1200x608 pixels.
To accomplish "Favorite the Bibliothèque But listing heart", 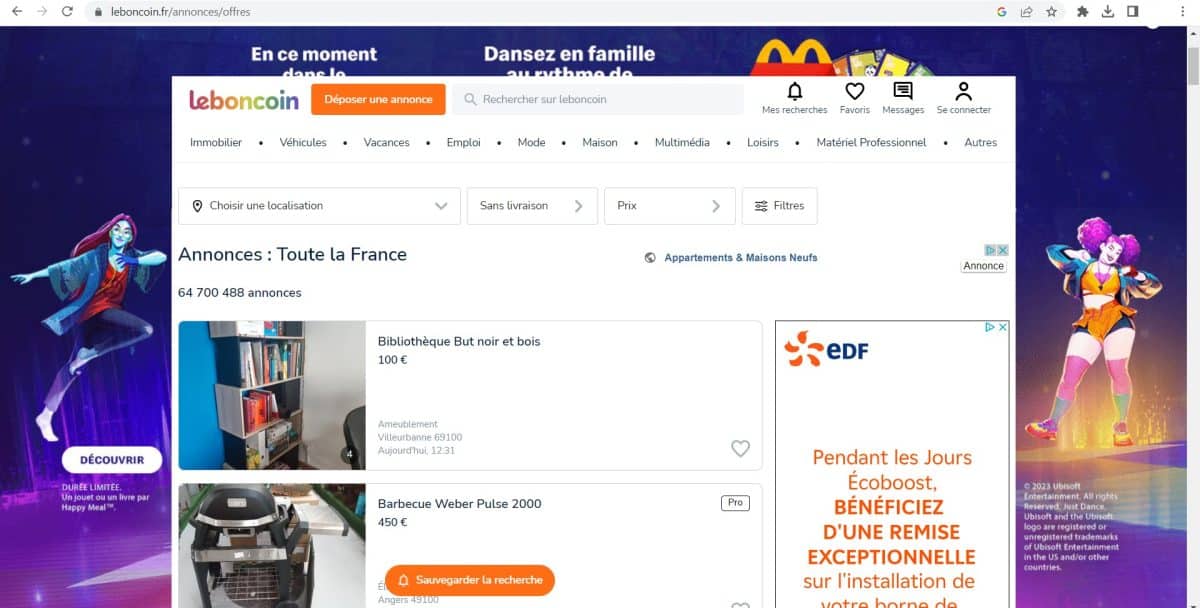I will (740, 449).
